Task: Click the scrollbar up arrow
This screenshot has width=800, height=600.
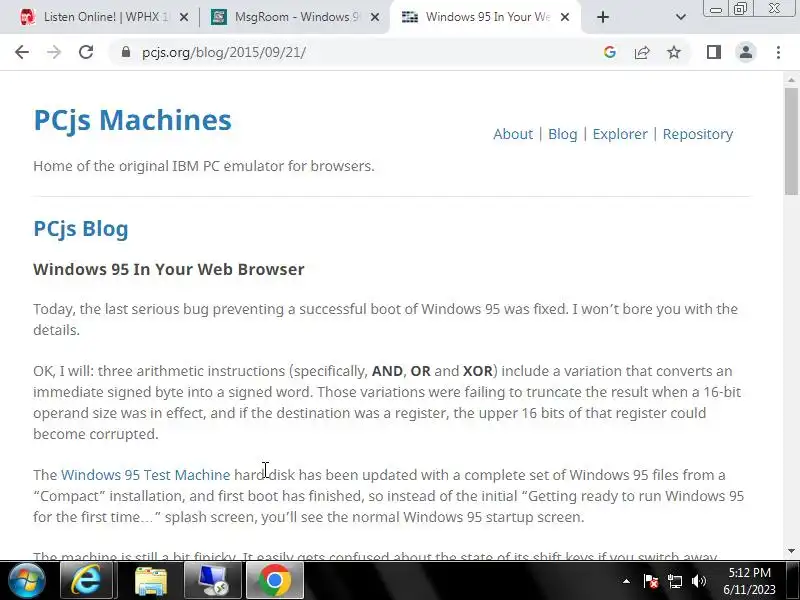Action: pos(791,80)
